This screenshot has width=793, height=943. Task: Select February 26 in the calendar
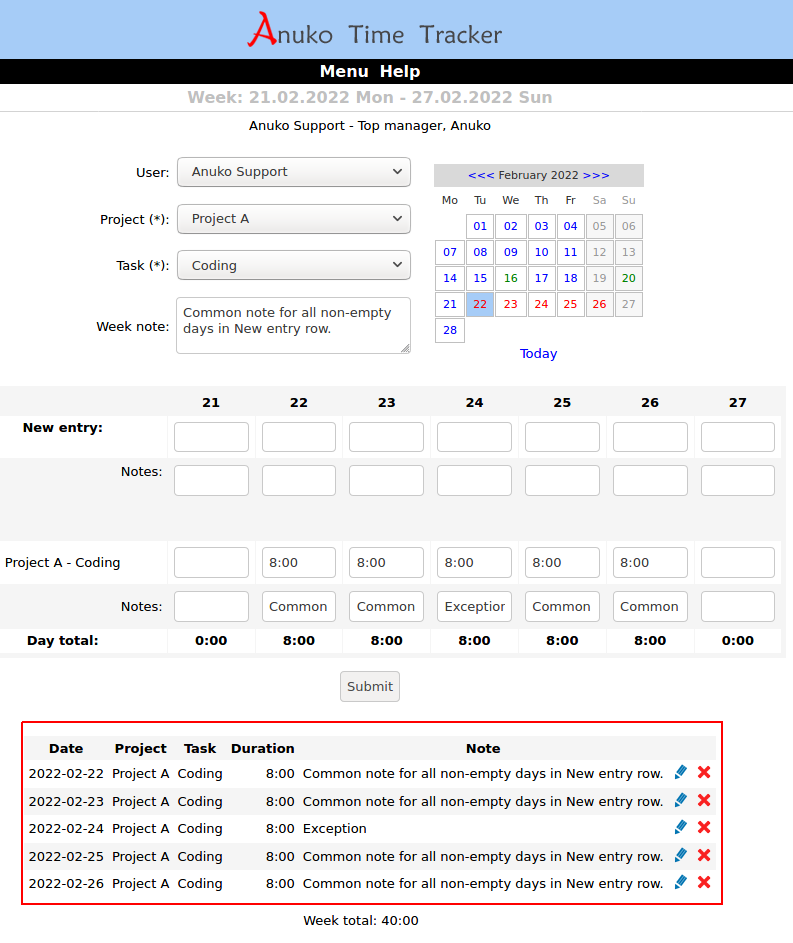coord(599,304)
